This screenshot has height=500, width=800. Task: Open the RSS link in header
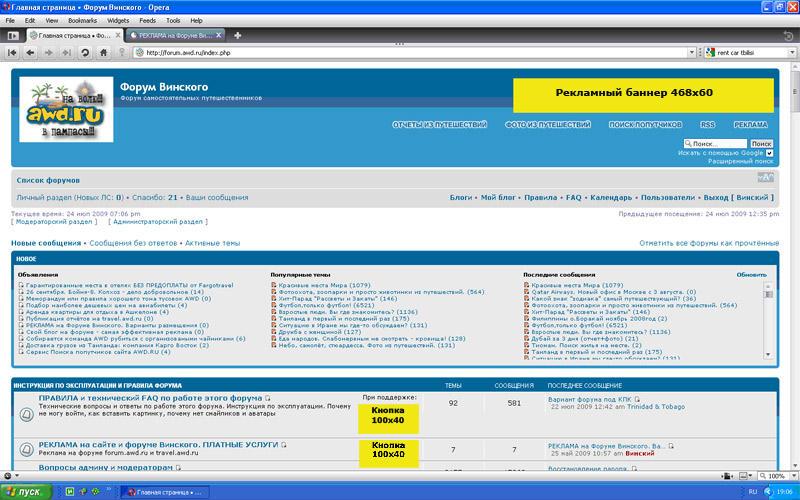[x=708, y=124]
